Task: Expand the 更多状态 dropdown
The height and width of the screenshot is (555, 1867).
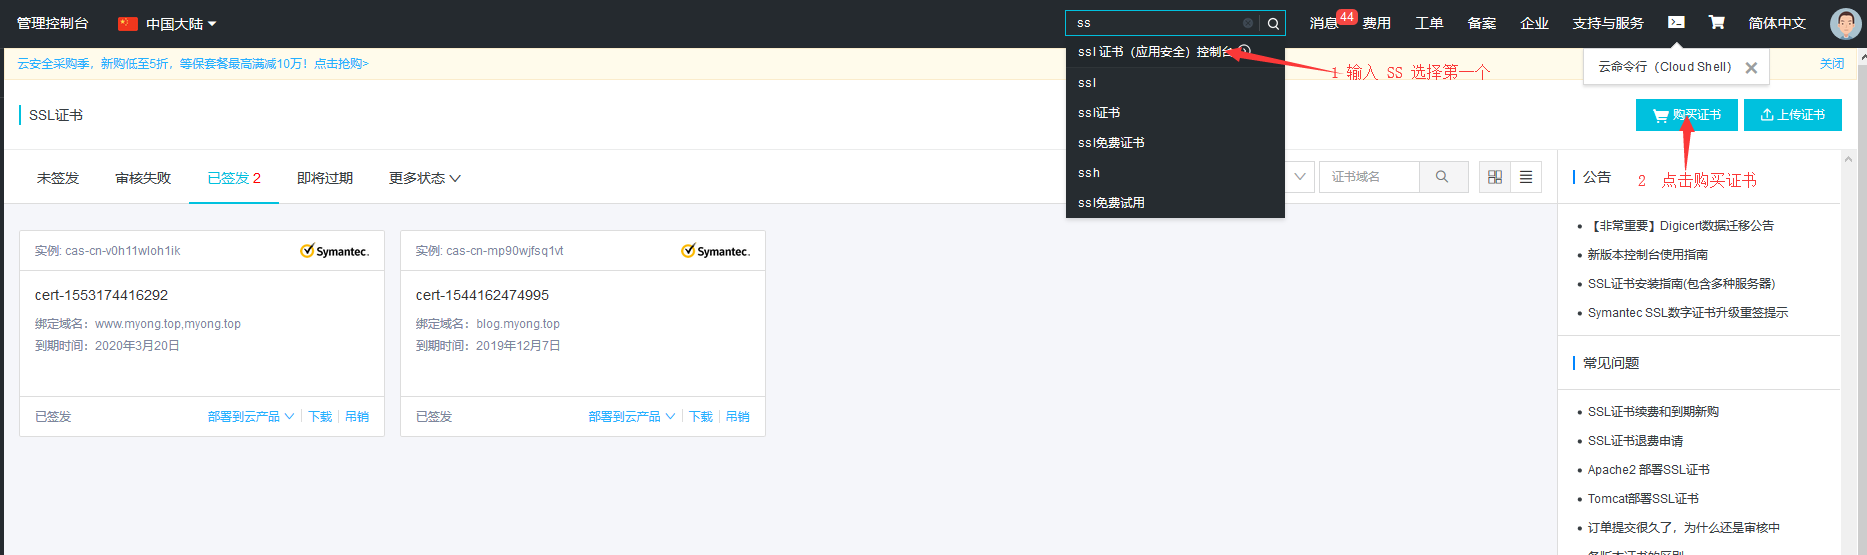Action: click(425, 178)
